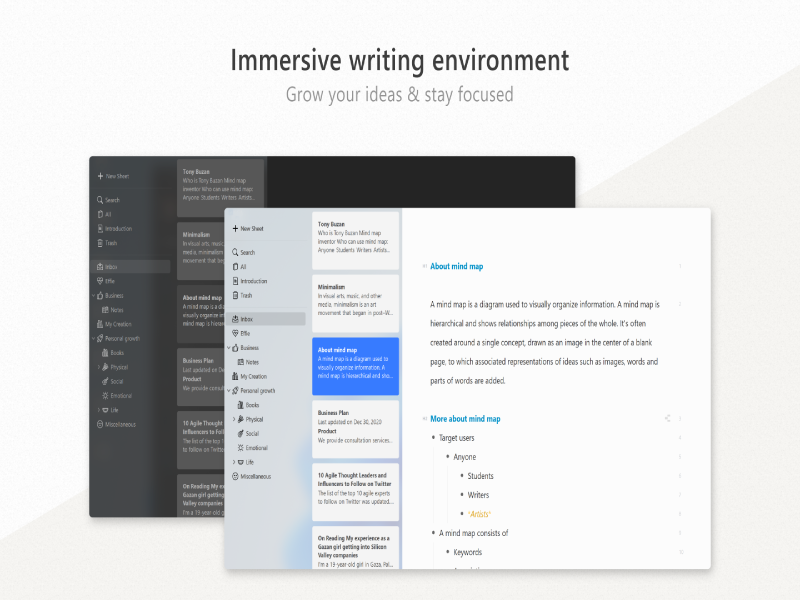
Task: Open Trash in the dark window sidebar
Action: tap(107, 243)
